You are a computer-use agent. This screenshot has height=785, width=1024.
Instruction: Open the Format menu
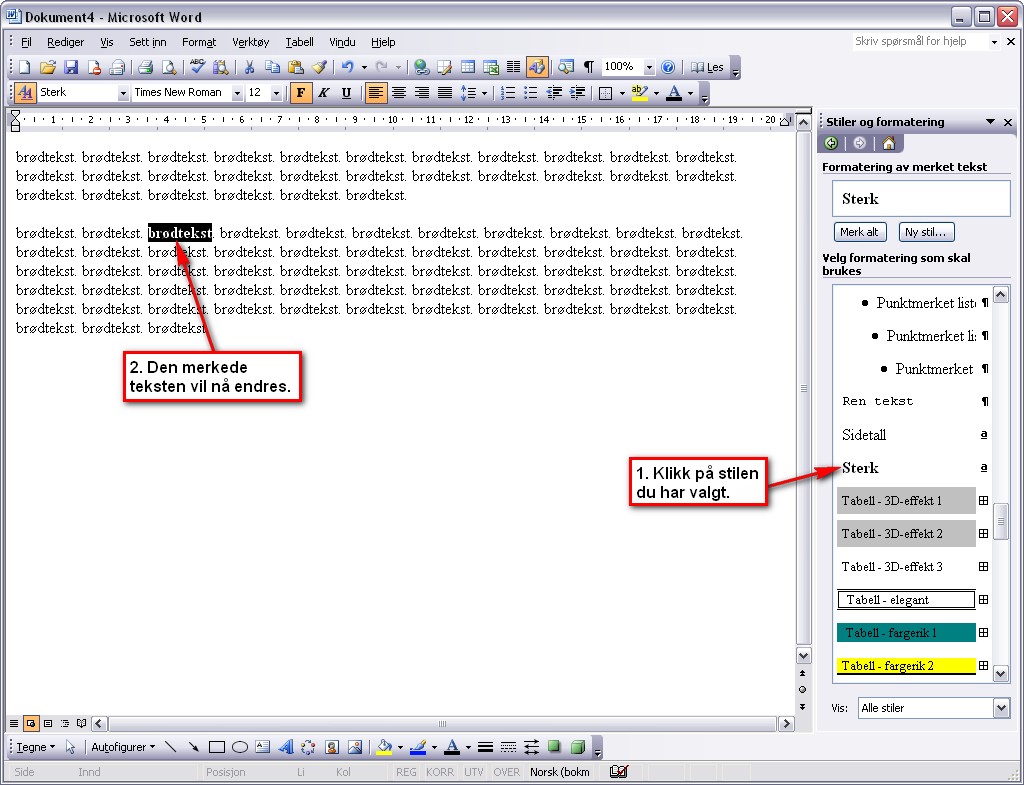pos(199,42)
